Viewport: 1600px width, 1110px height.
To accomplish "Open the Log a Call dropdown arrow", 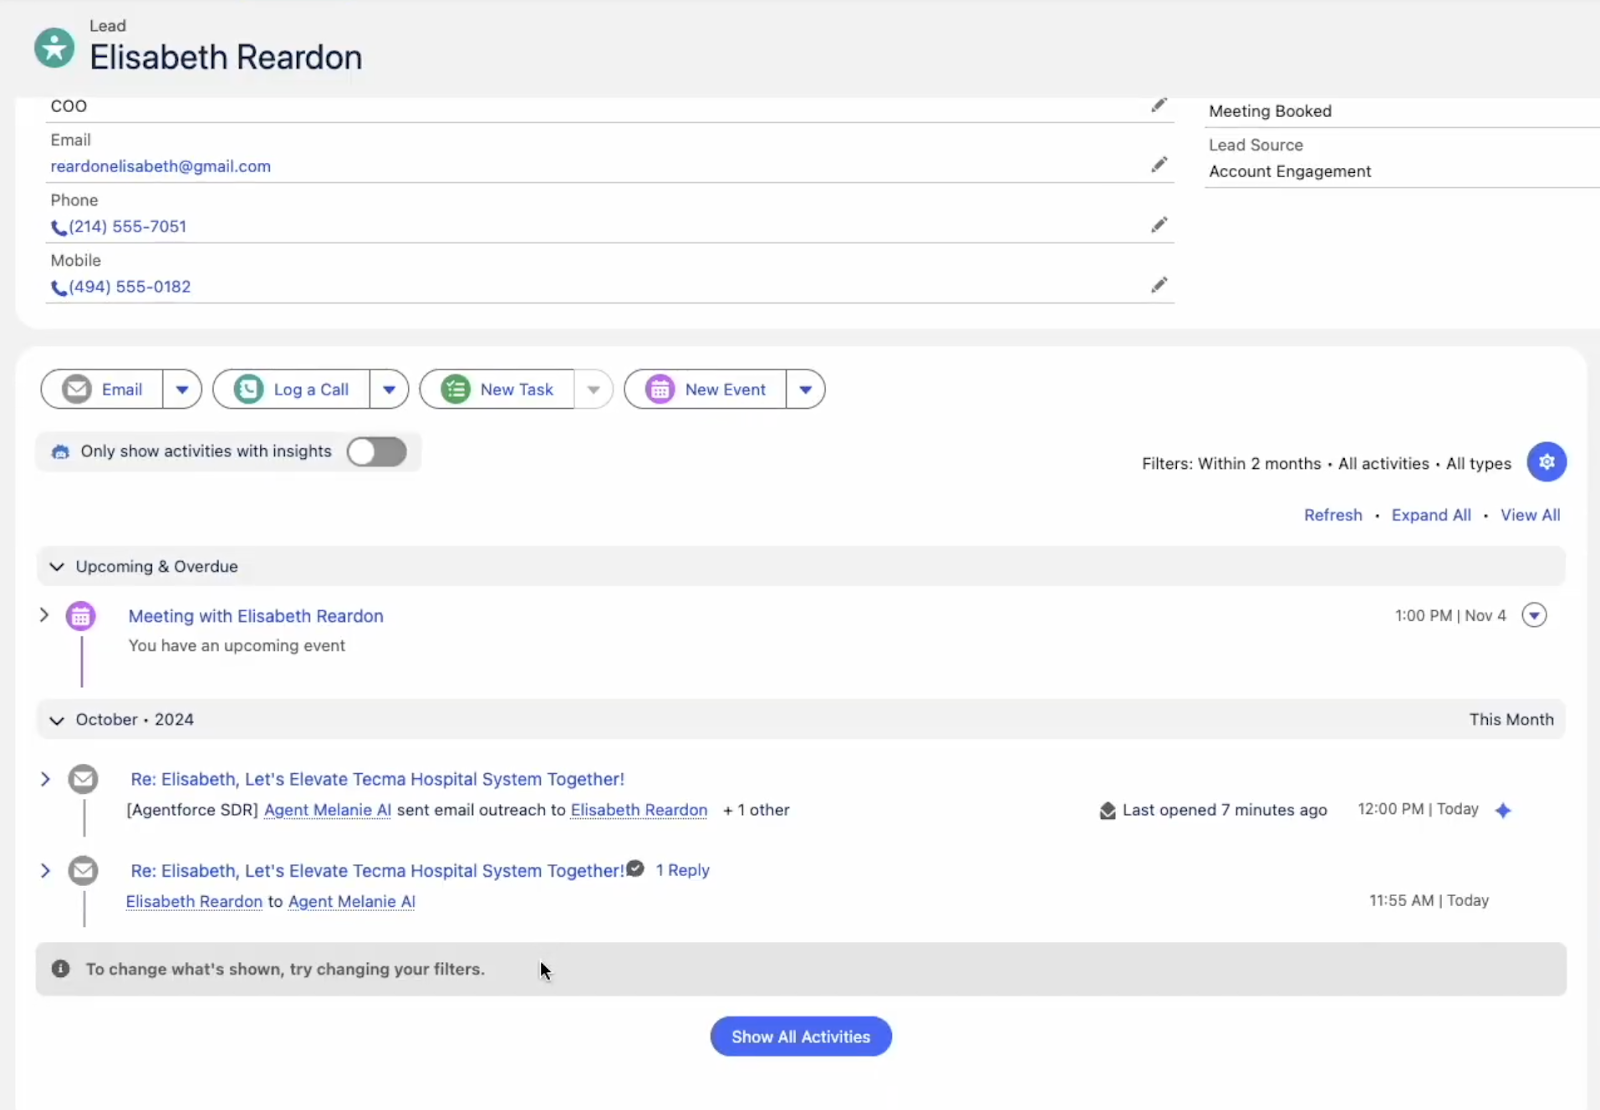I will tap(389, 389).
